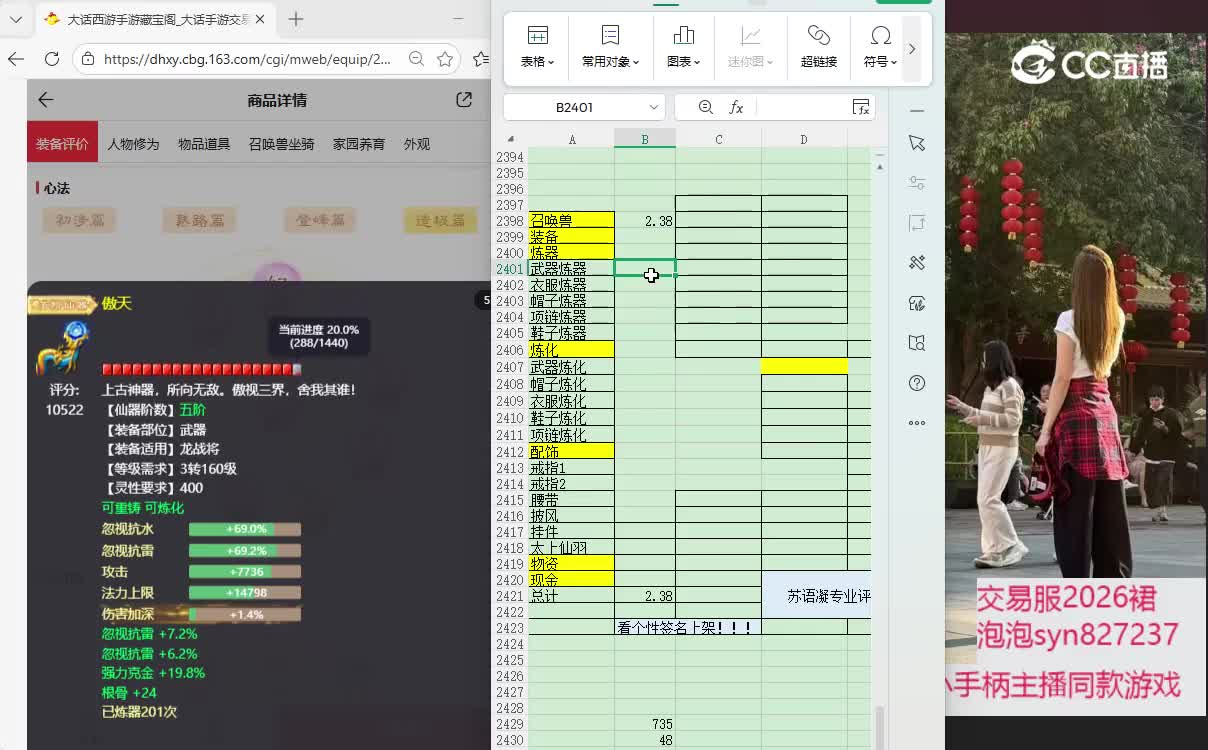Click the browser refresh icon
1208x750 pixels.
[x=52, y=59]
